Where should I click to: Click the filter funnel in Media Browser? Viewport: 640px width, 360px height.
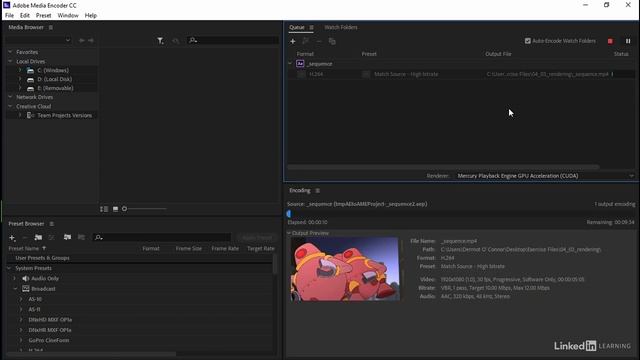click(160, 40)
